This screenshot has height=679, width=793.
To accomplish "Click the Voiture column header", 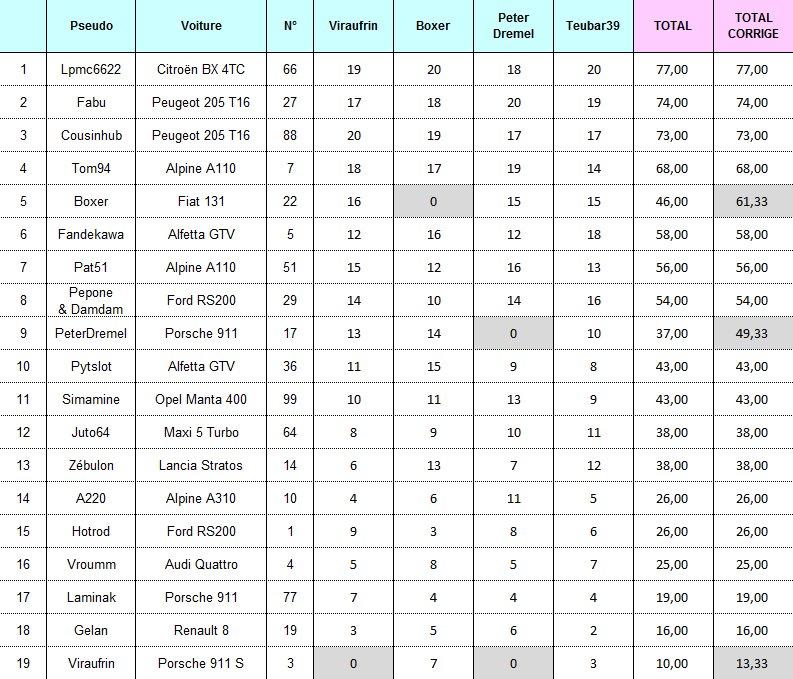I will [202, 25].
